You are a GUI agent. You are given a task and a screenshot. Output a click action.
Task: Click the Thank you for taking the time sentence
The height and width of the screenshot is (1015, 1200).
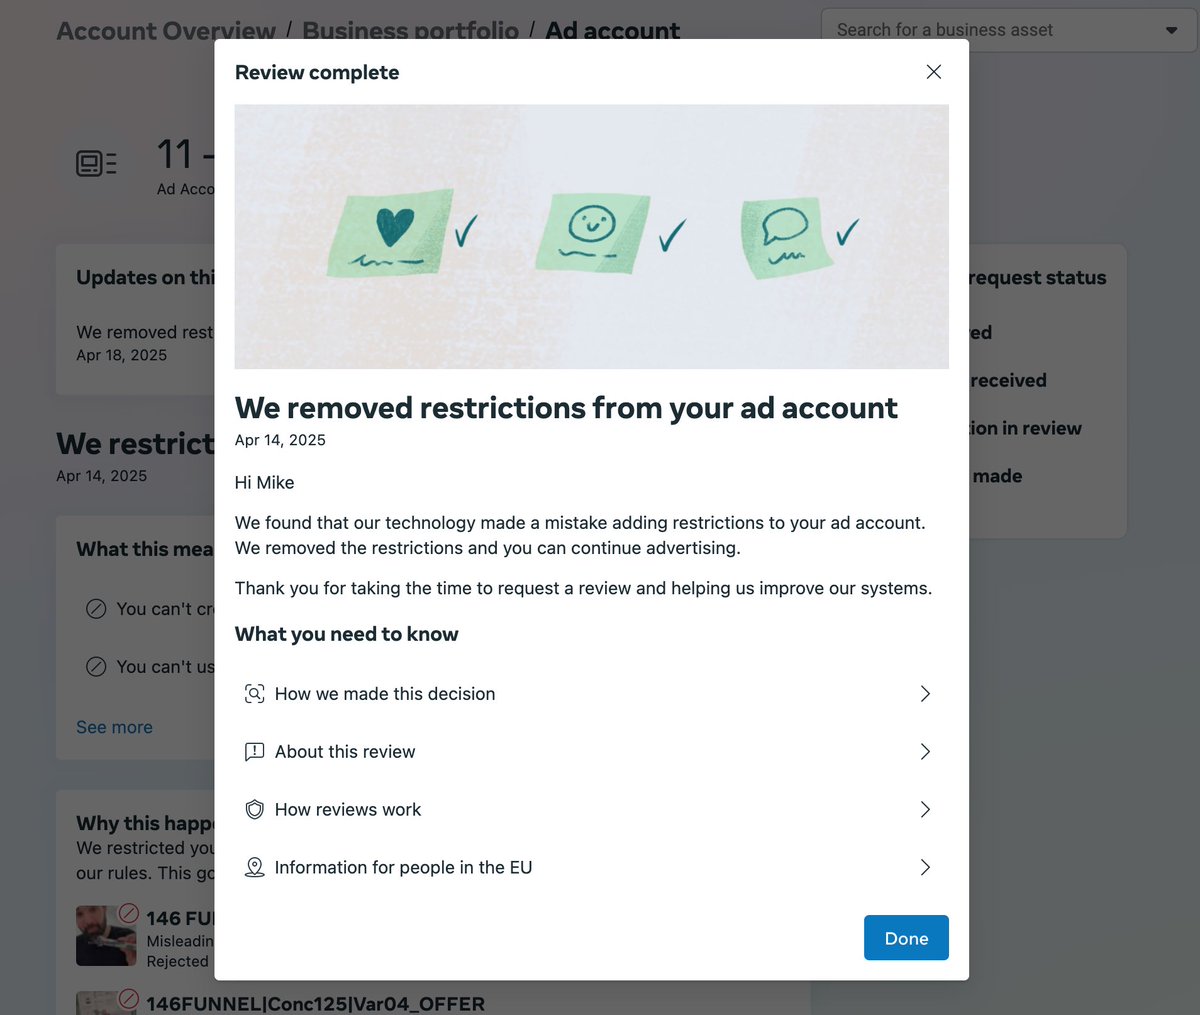coord(583,588)
